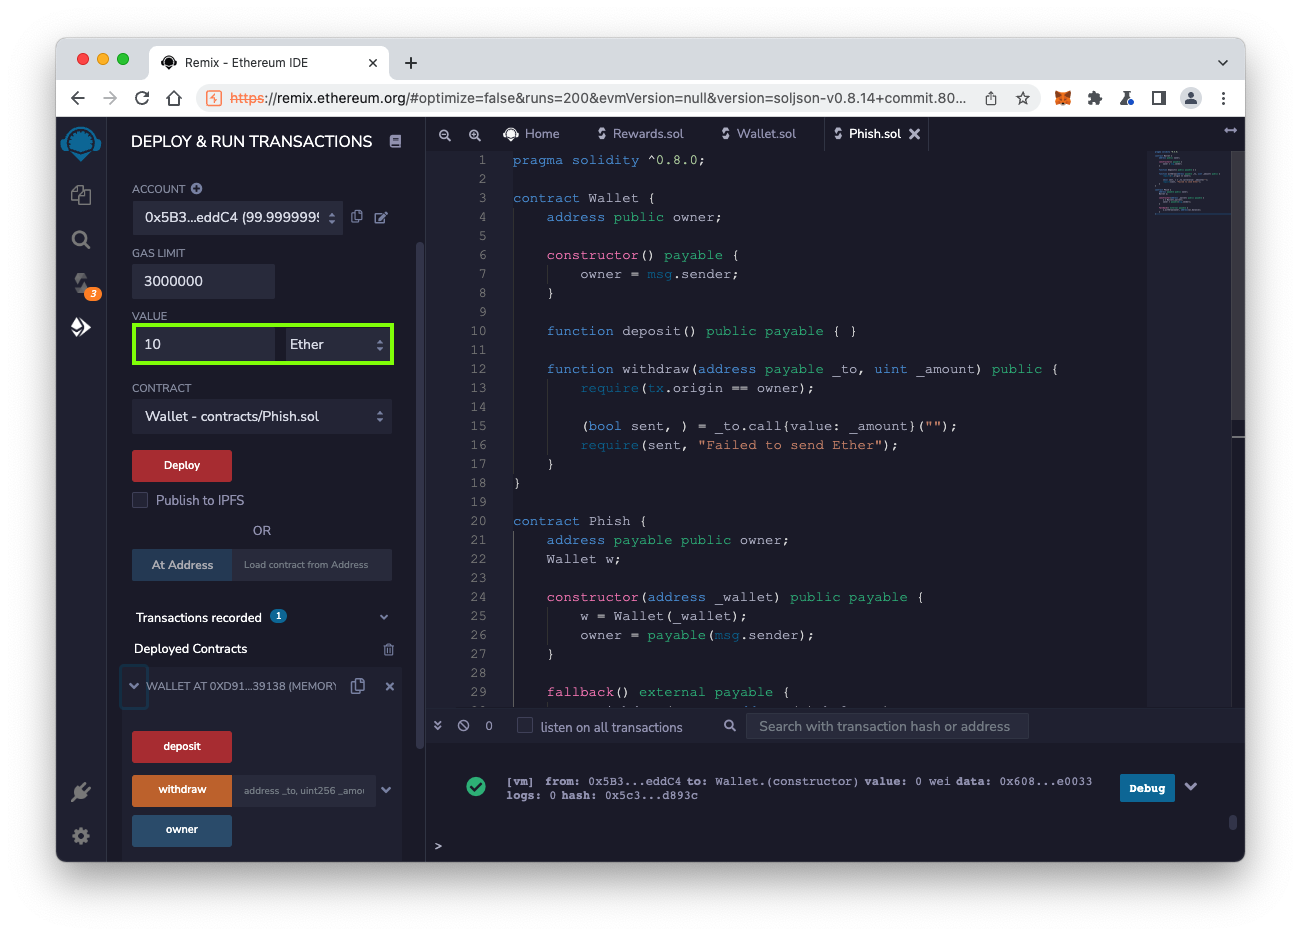Open the documentation icon beside Deploy & Run Transactions

pyautogui.click(x=395, y=142)
